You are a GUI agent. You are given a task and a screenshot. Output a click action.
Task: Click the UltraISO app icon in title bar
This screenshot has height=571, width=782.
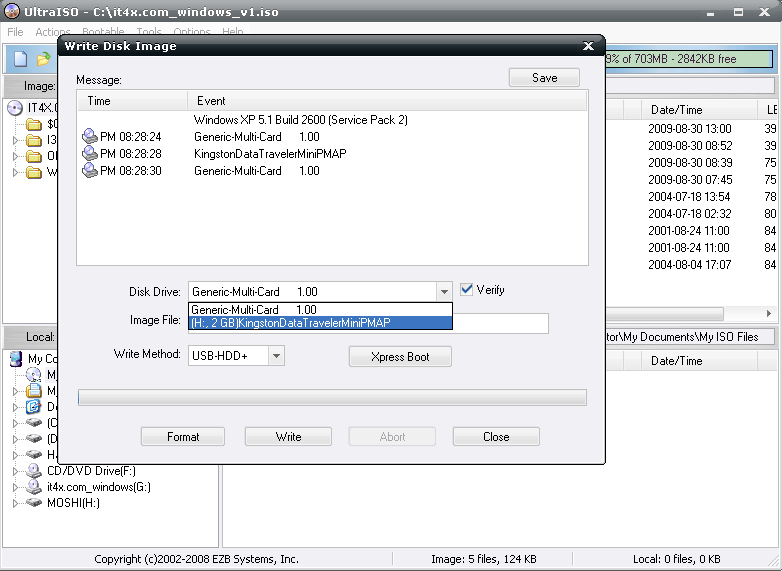pyautogui.click(x=11, y=11)
